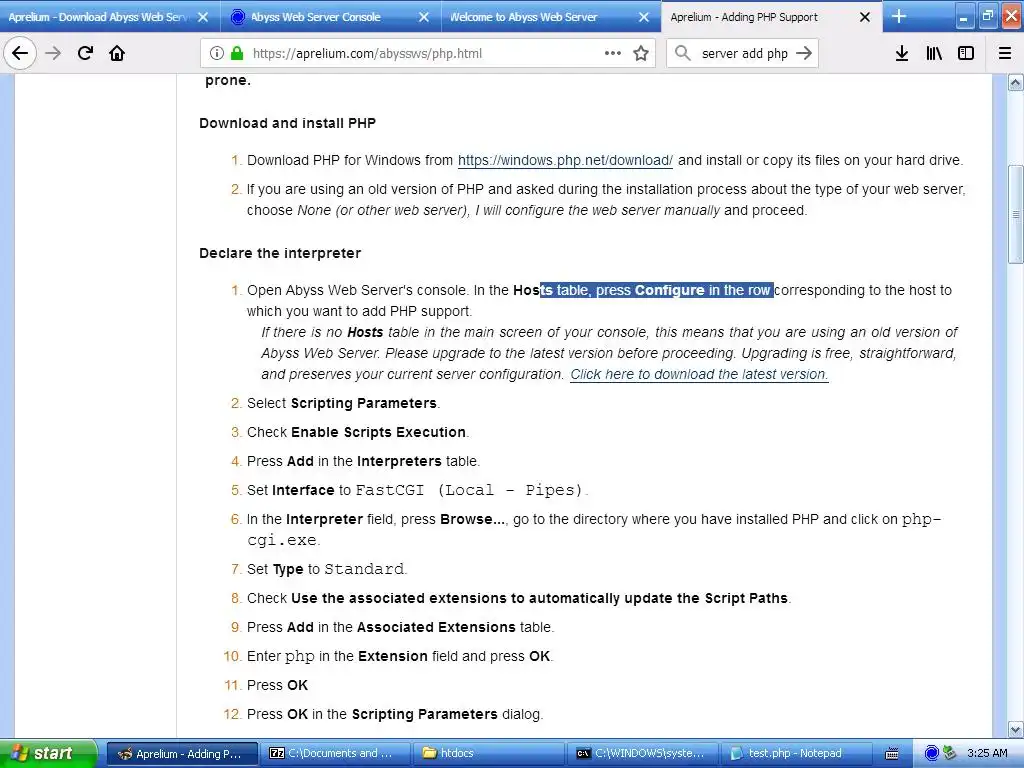1024x768 pixels.
Task: Open the Windows Start menu
Action: (48, 753)
